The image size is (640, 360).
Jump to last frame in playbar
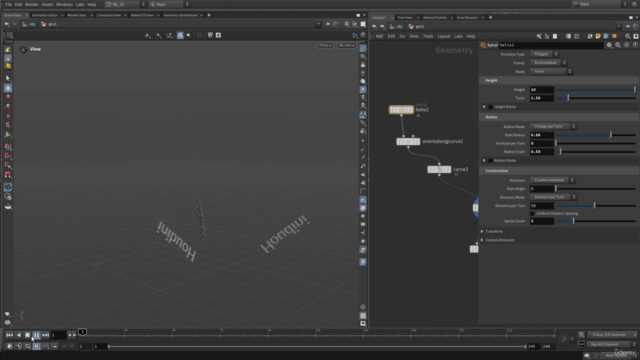pyautogui.click(x=45, y=335)
